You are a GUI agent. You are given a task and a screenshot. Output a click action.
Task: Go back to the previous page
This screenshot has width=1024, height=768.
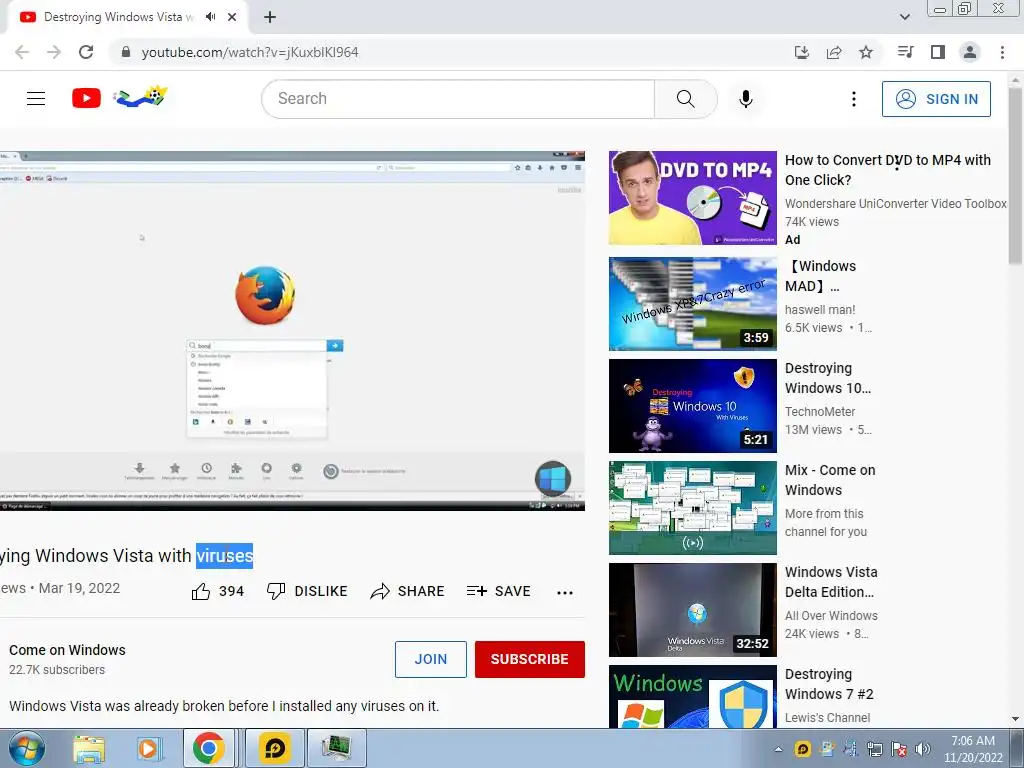22,52
